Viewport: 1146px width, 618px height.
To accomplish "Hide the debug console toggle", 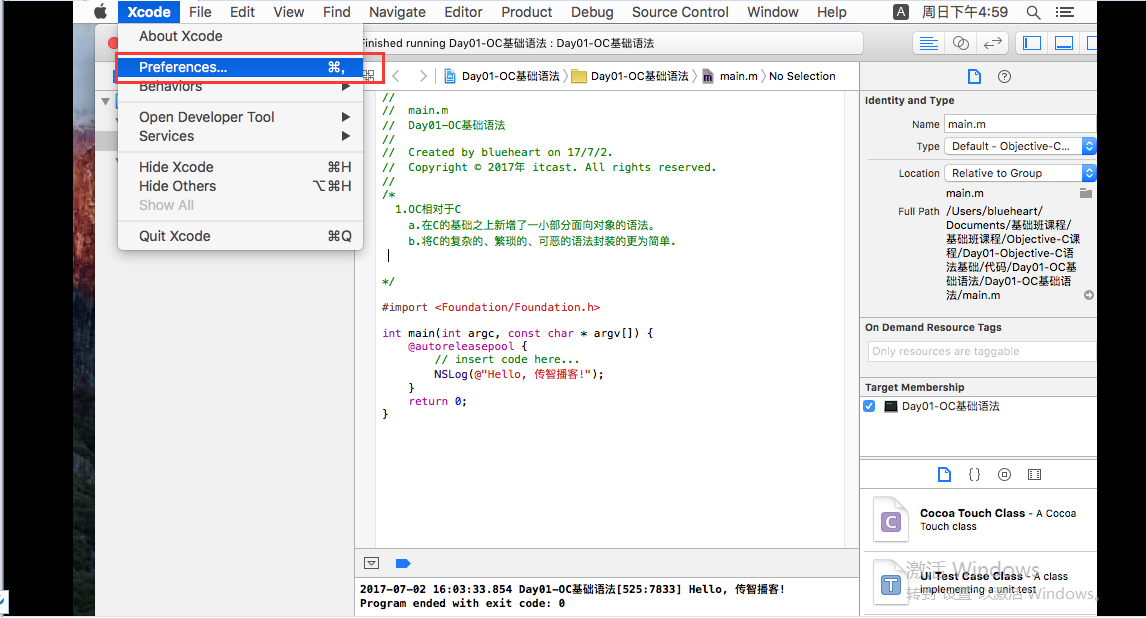I will click(x=371, y=563).
